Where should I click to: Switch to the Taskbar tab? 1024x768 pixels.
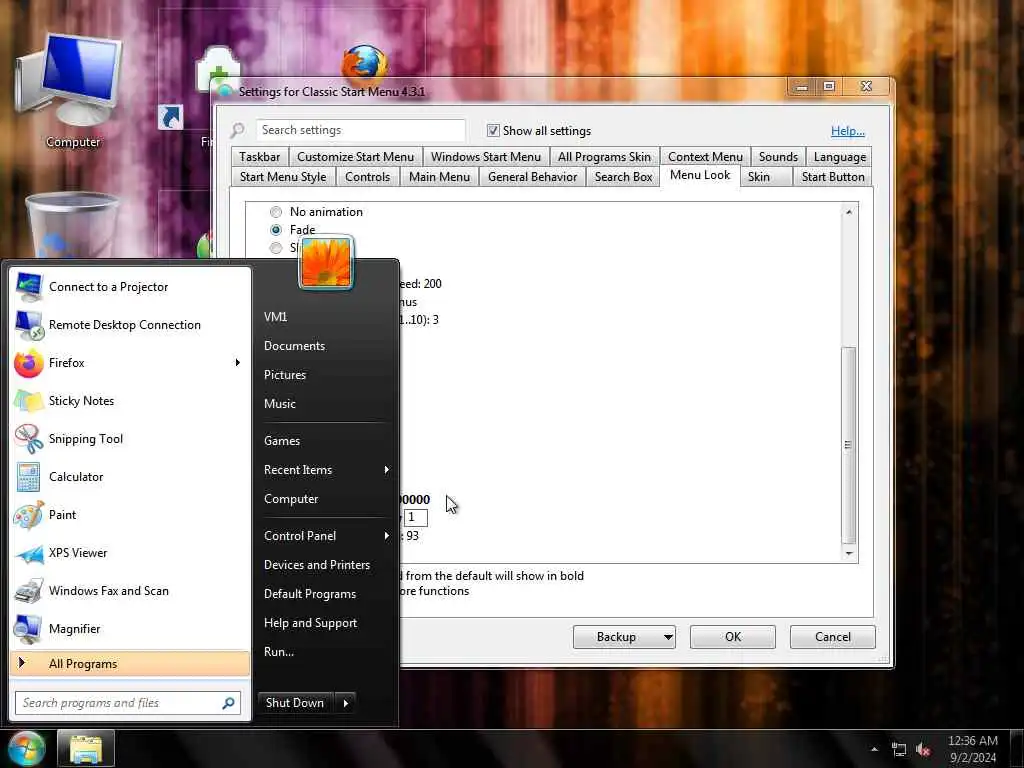click(x=259, y=157)
